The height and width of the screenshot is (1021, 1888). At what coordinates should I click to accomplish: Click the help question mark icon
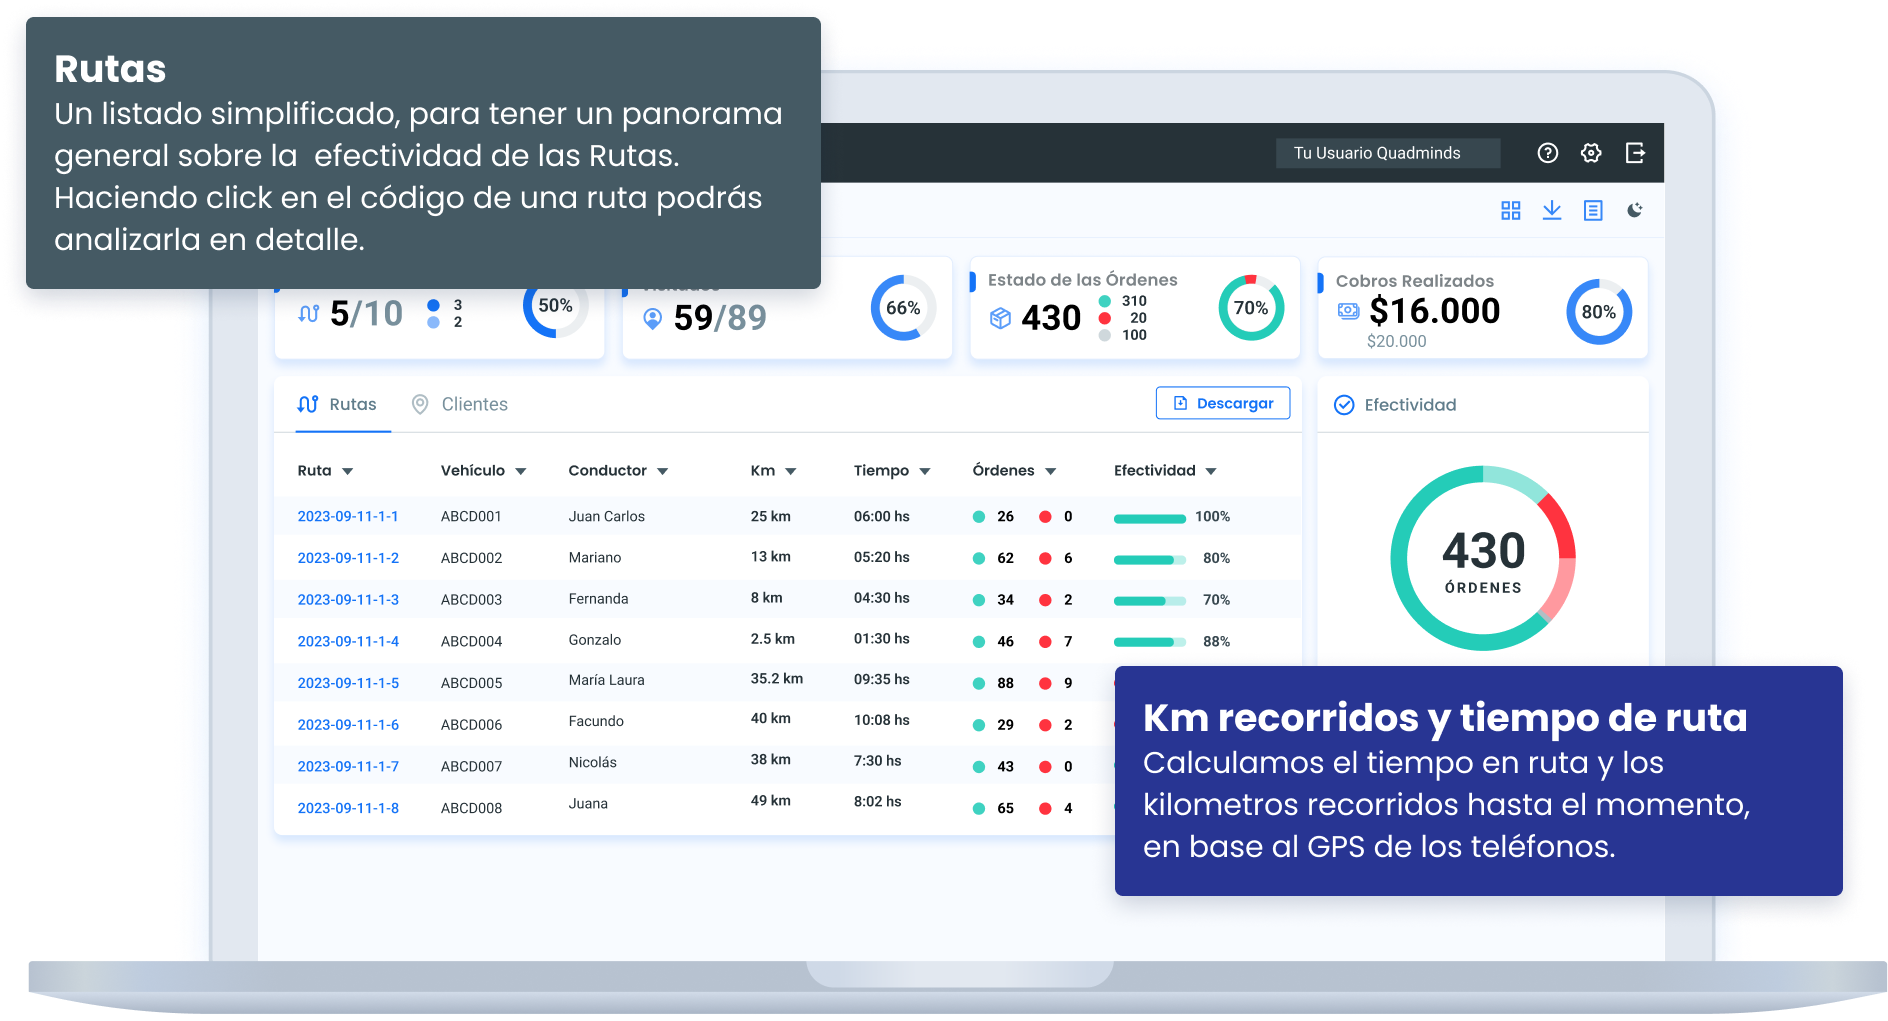(x=1547, y=153)
